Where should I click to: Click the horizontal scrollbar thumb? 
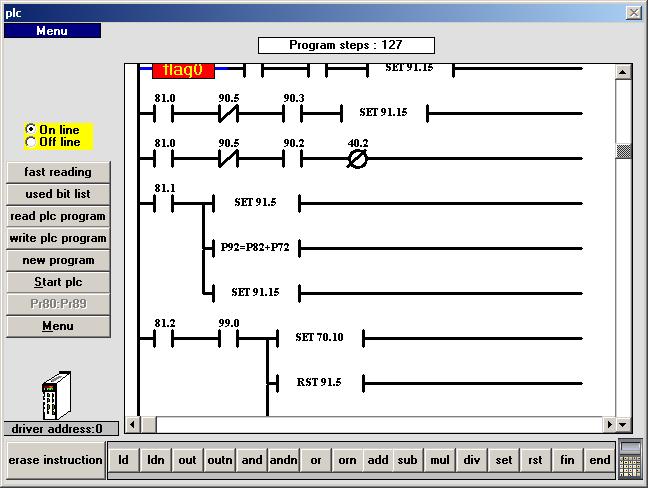coord(148,424)
